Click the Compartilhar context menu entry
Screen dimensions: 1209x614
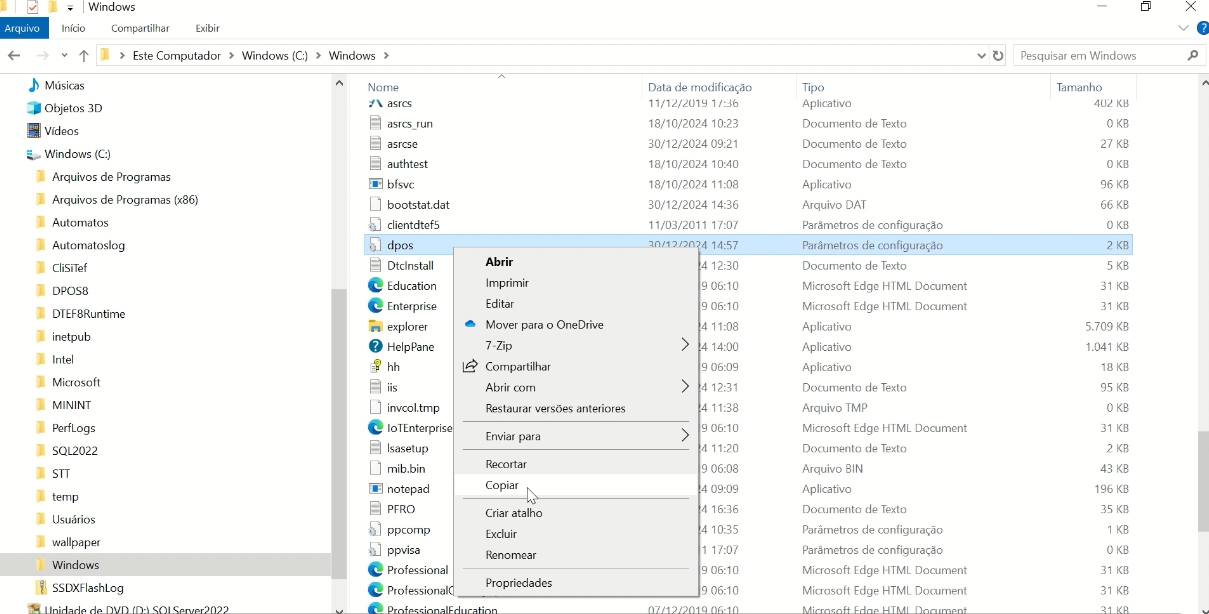[518, 367]
